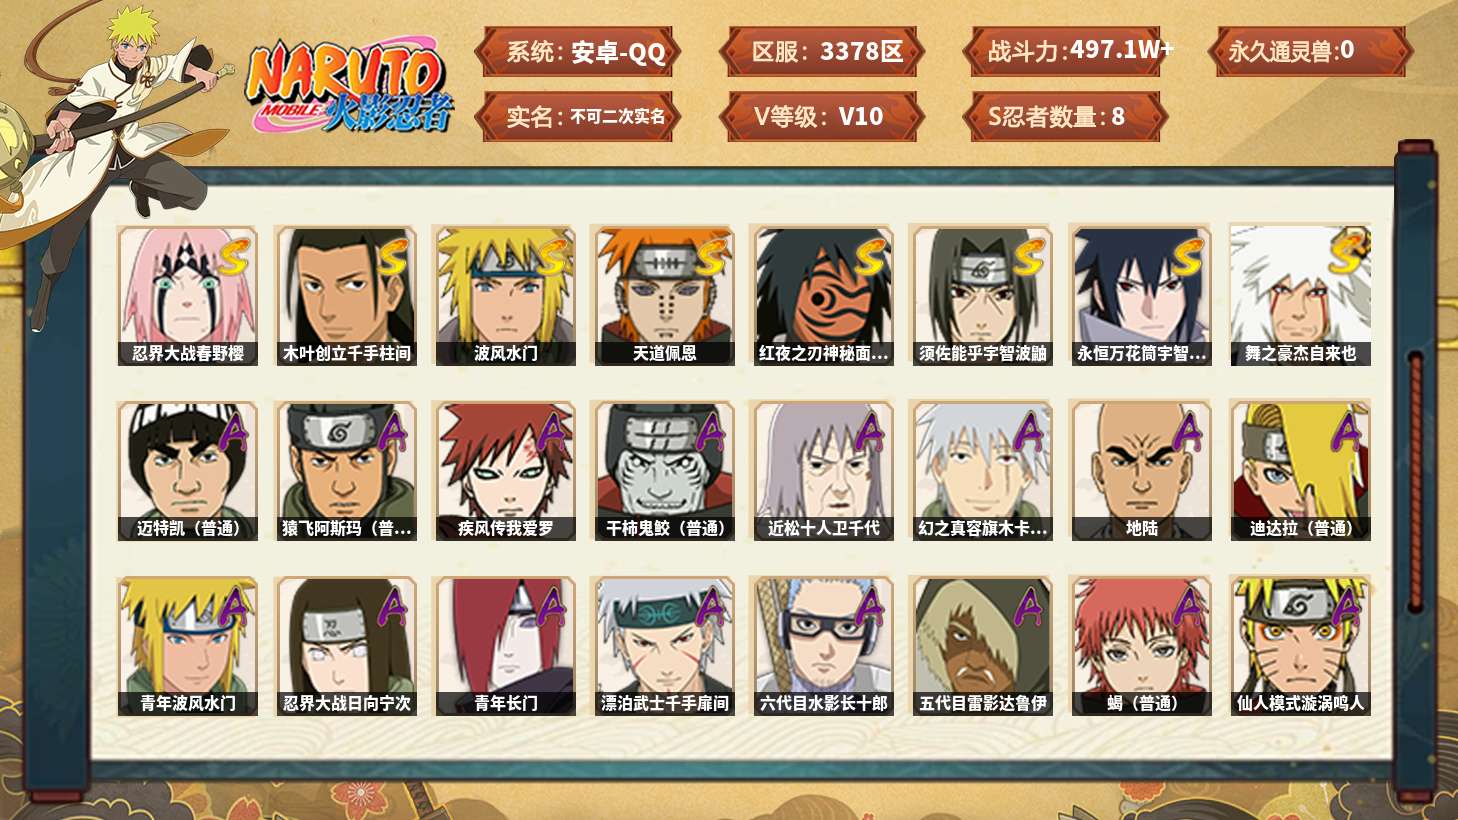Click the 舞之豪杰自来也 portrait
1458x820 pixels.
1300,295
